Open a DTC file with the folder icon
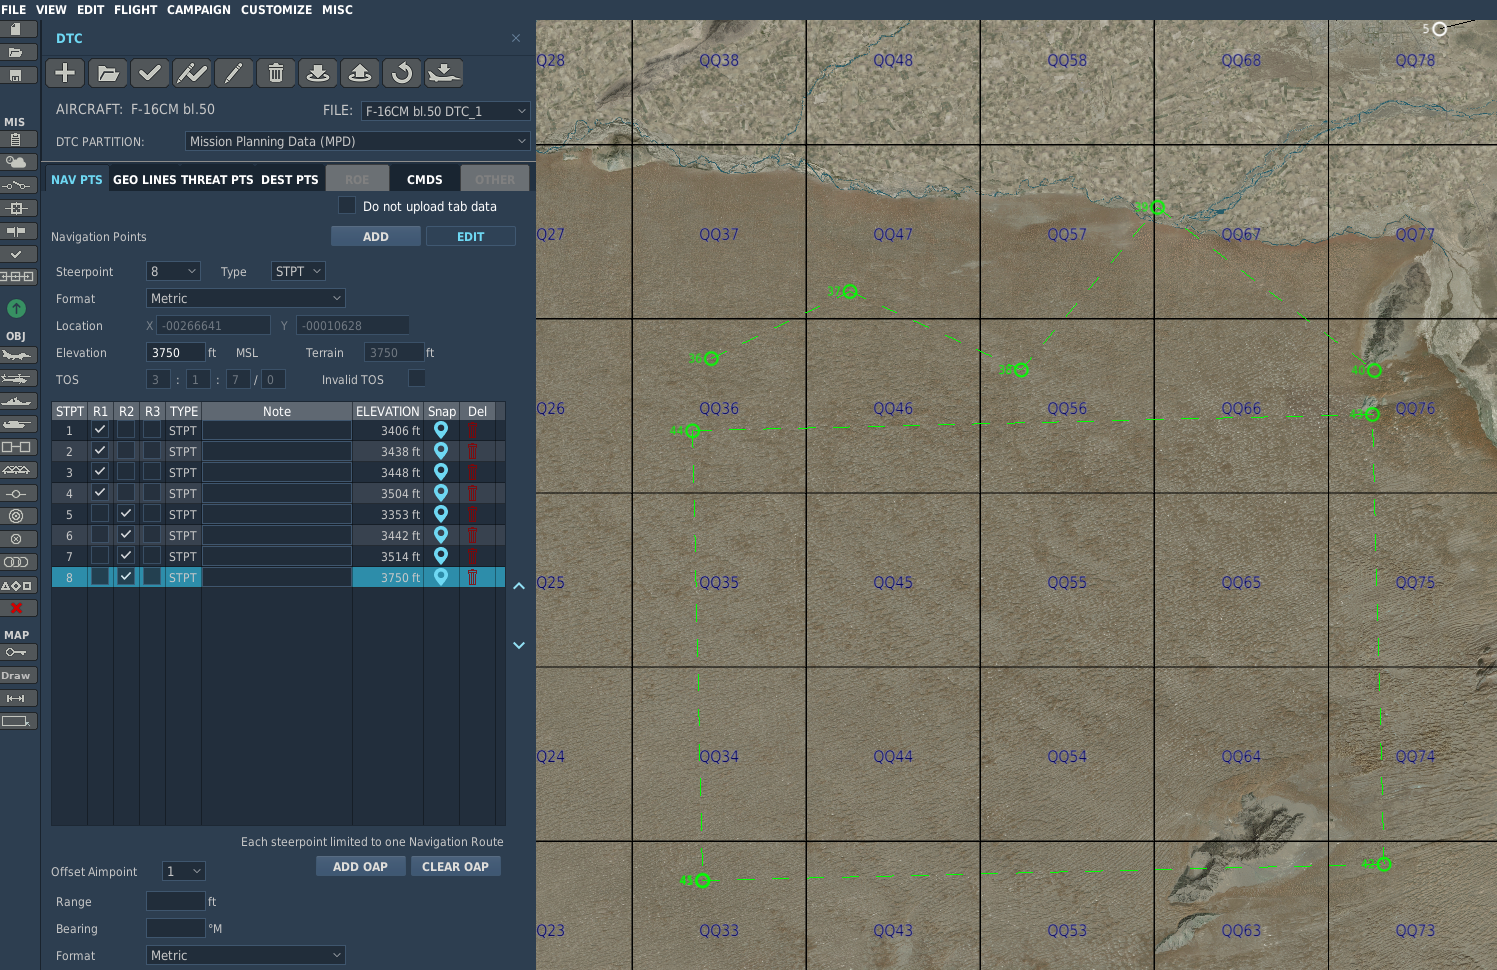The image size is (1497, 970). pyautogui.click(x=108, y=73)
